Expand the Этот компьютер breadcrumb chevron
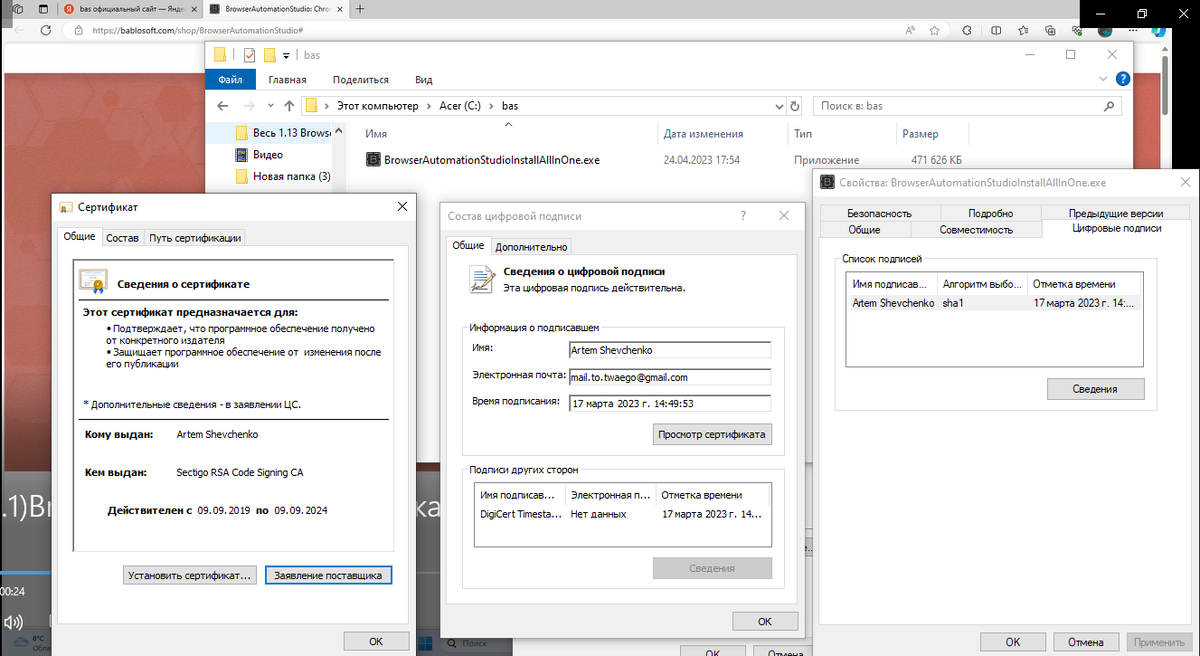Screen dimensions: 1200x656 [430, 105]
